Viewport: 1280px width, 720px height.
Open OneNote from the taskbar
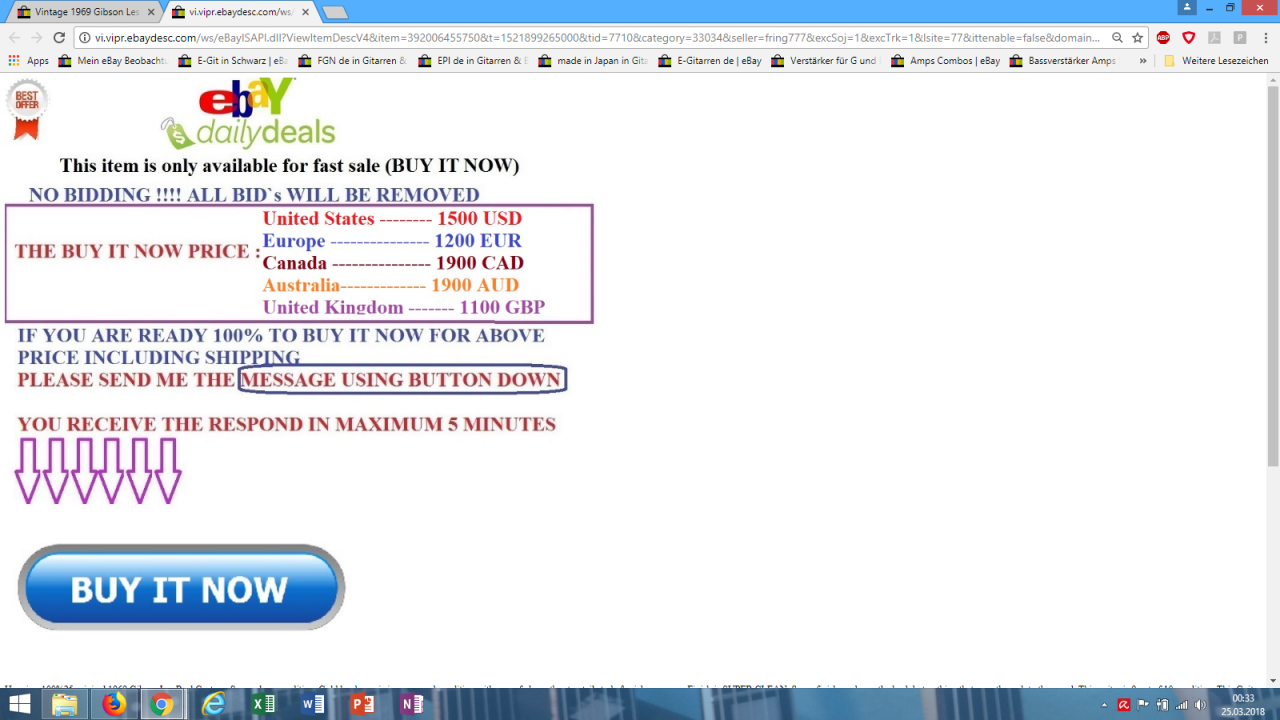(x=412, y=704)
